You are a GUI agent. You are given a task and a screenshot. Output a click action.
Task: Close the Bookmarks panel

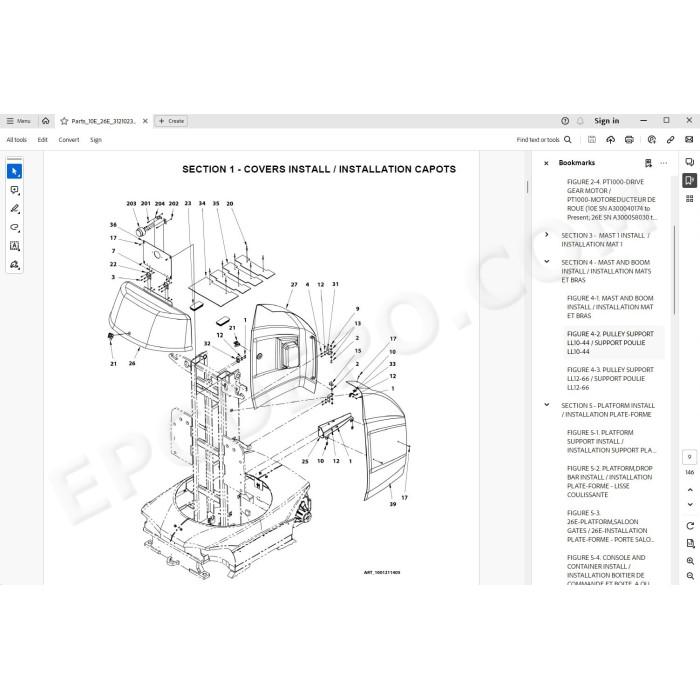tap(546, 163)
